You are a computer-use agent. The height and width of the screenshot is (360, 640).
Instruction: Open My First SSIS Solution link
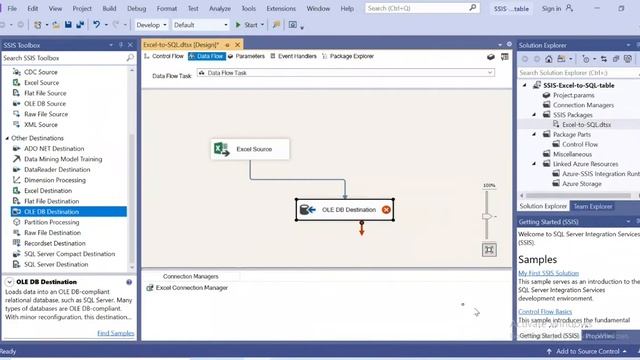(x=548, y=273)
